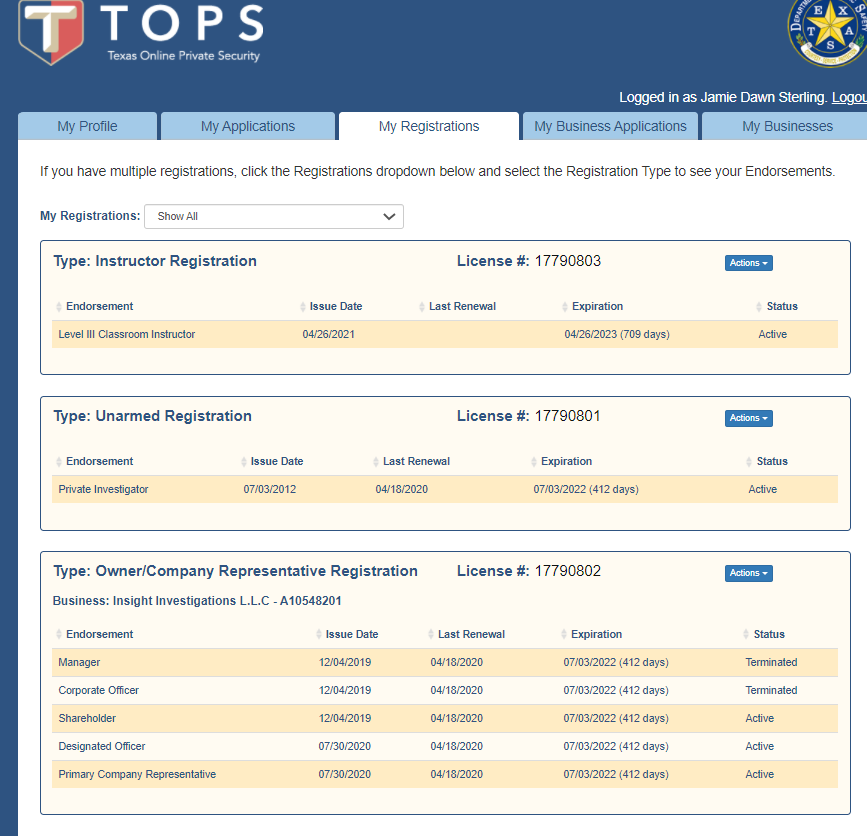Viewport: 867px width, 836px height.
Task: Switch to My Applications tab
Action: (x=248, y=126)
